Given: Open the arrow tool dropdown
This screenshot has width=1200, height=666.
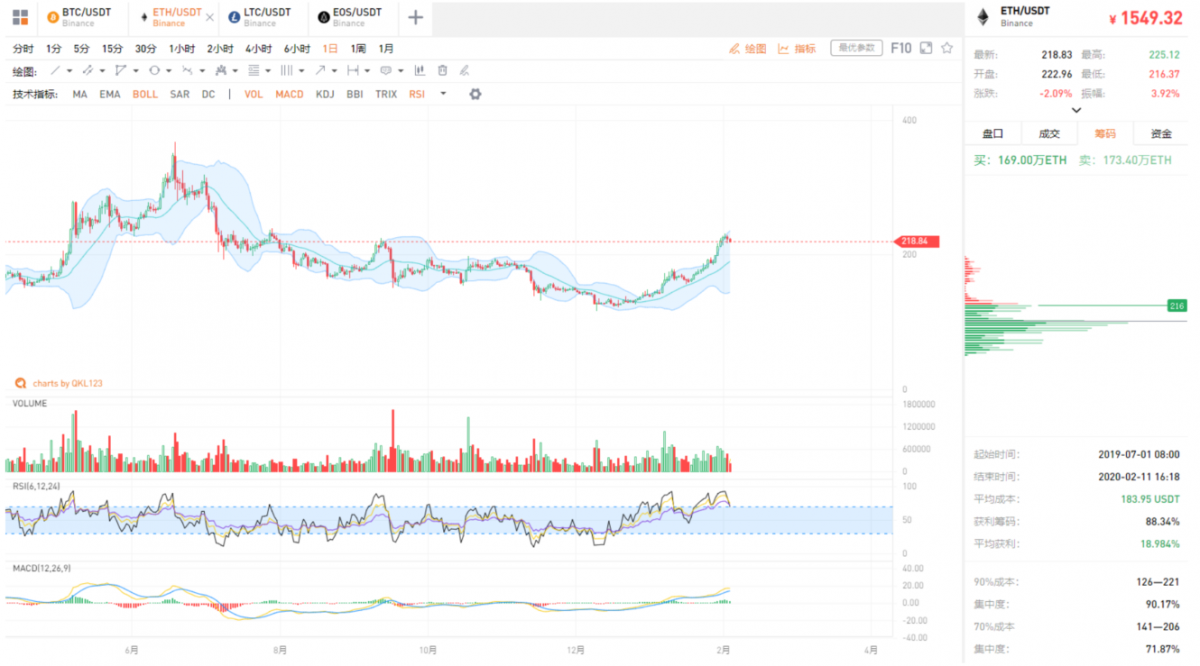Looking at the screenshot, I should click(x=334, y=71).
